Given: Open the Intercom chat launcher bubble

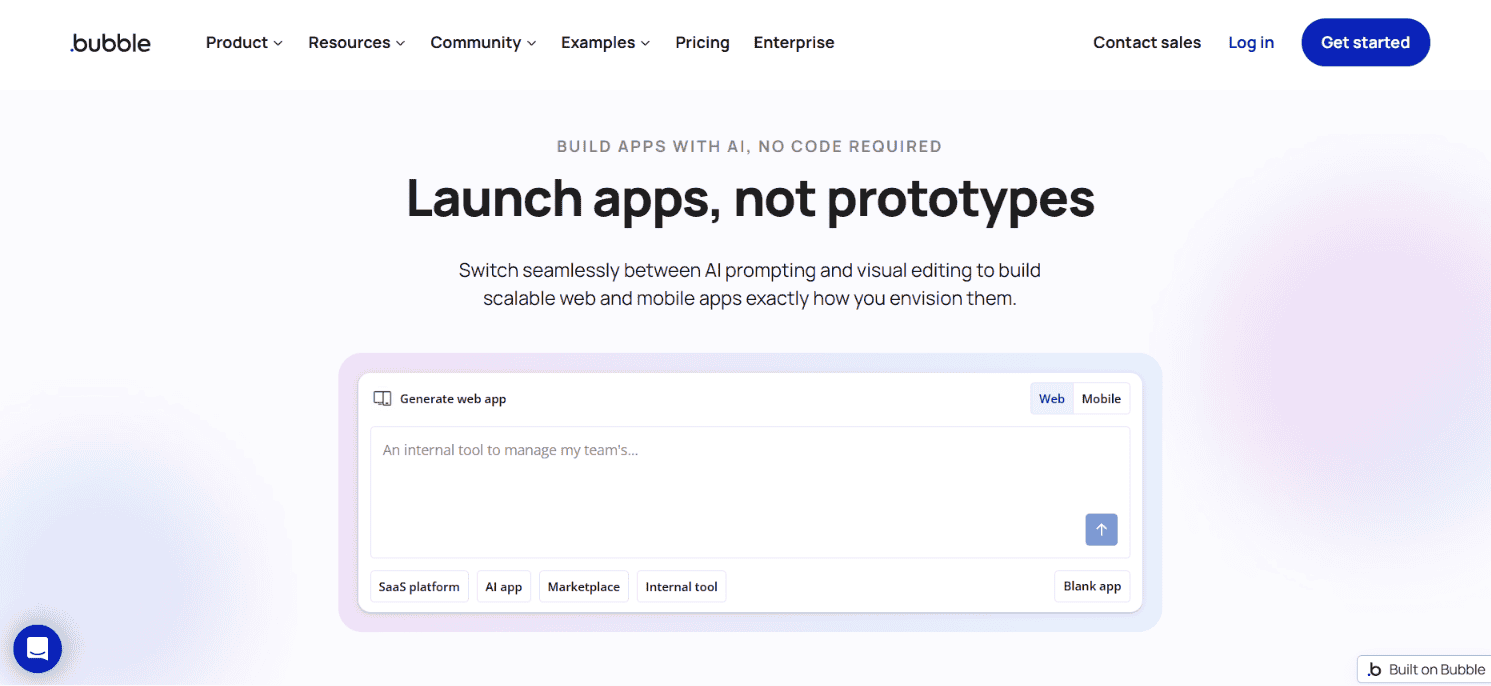Looking at the screenshot, I should coord(38,649).
